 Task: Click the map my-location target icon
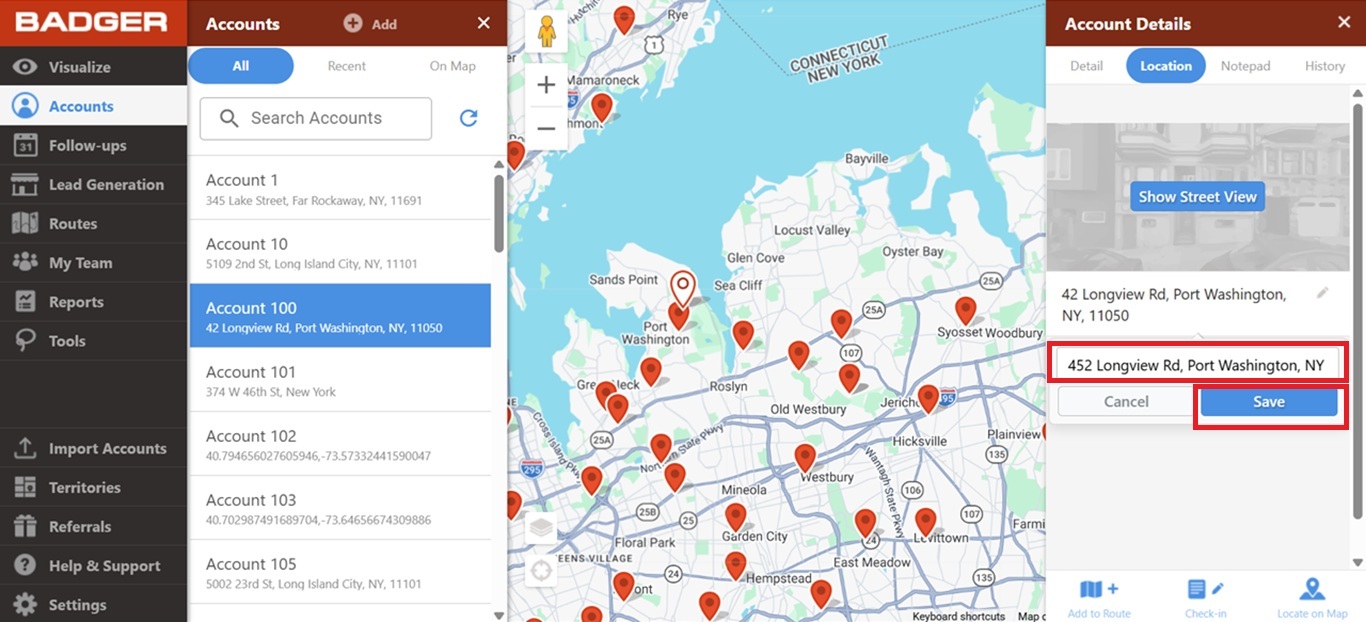541,571
